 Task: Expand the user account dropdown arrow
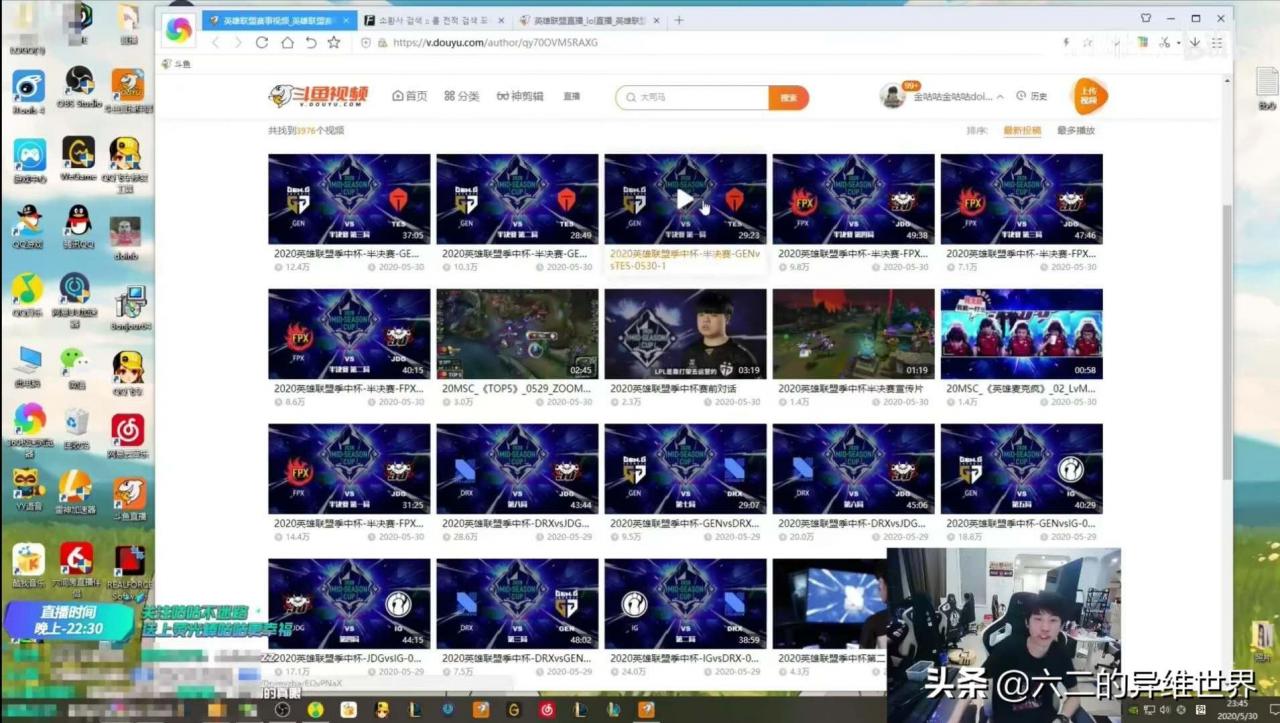tap(1001, 96)
